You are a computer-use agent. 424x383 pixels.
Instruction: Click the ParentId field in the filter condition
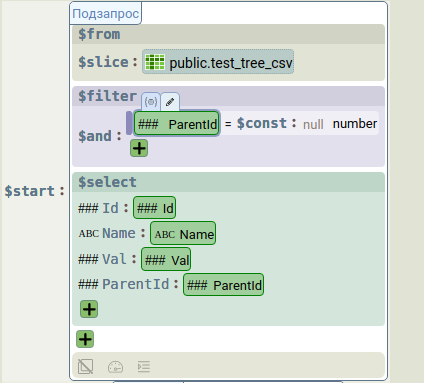click(177, 124)
